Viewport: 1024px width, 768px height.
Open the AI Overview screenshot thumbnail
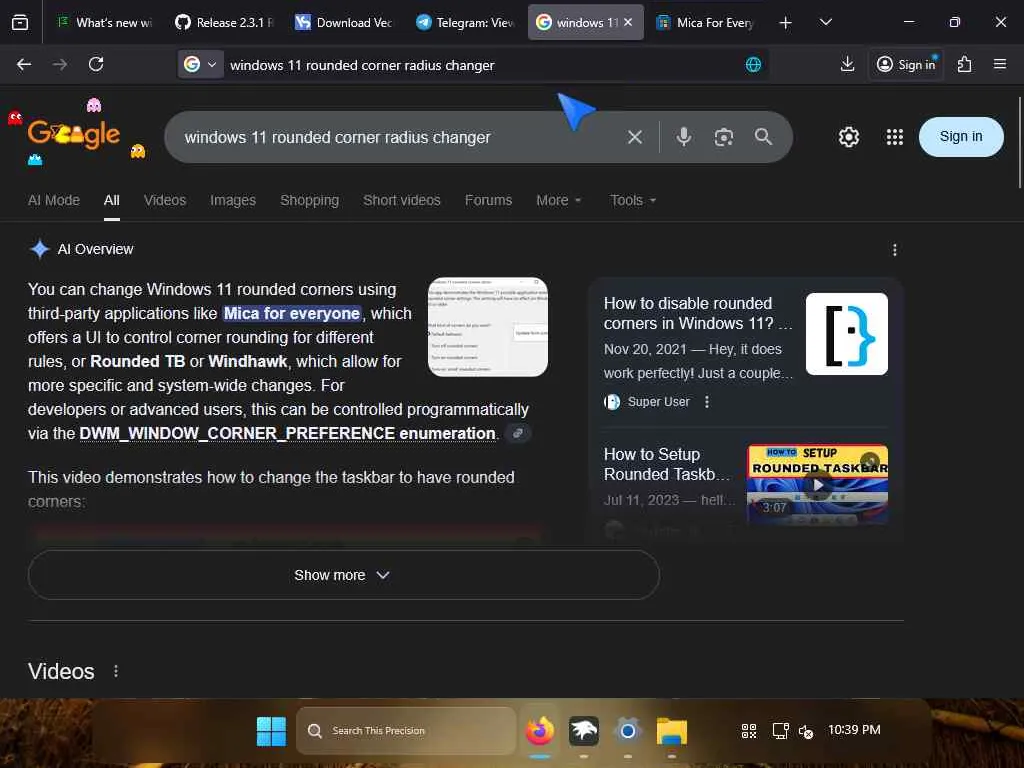click(x=488, y=327)
